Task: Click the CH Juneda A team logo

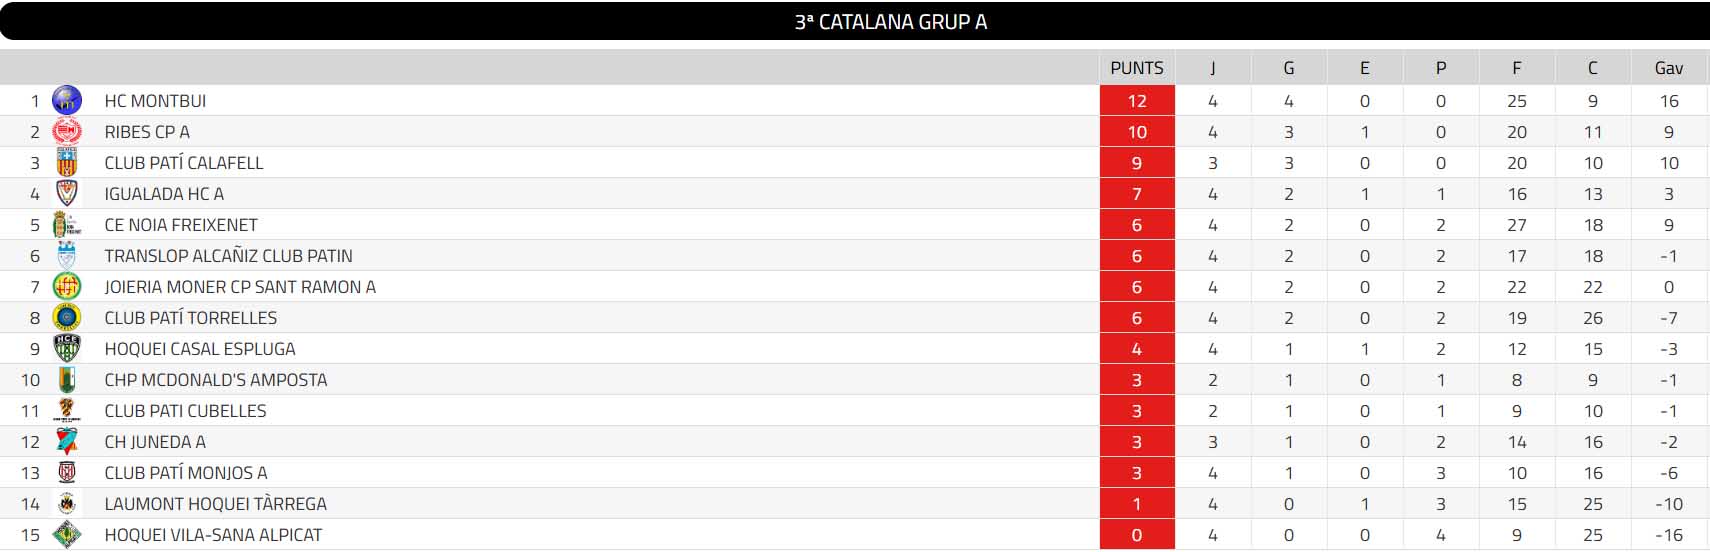Action: tap(66, 441)
